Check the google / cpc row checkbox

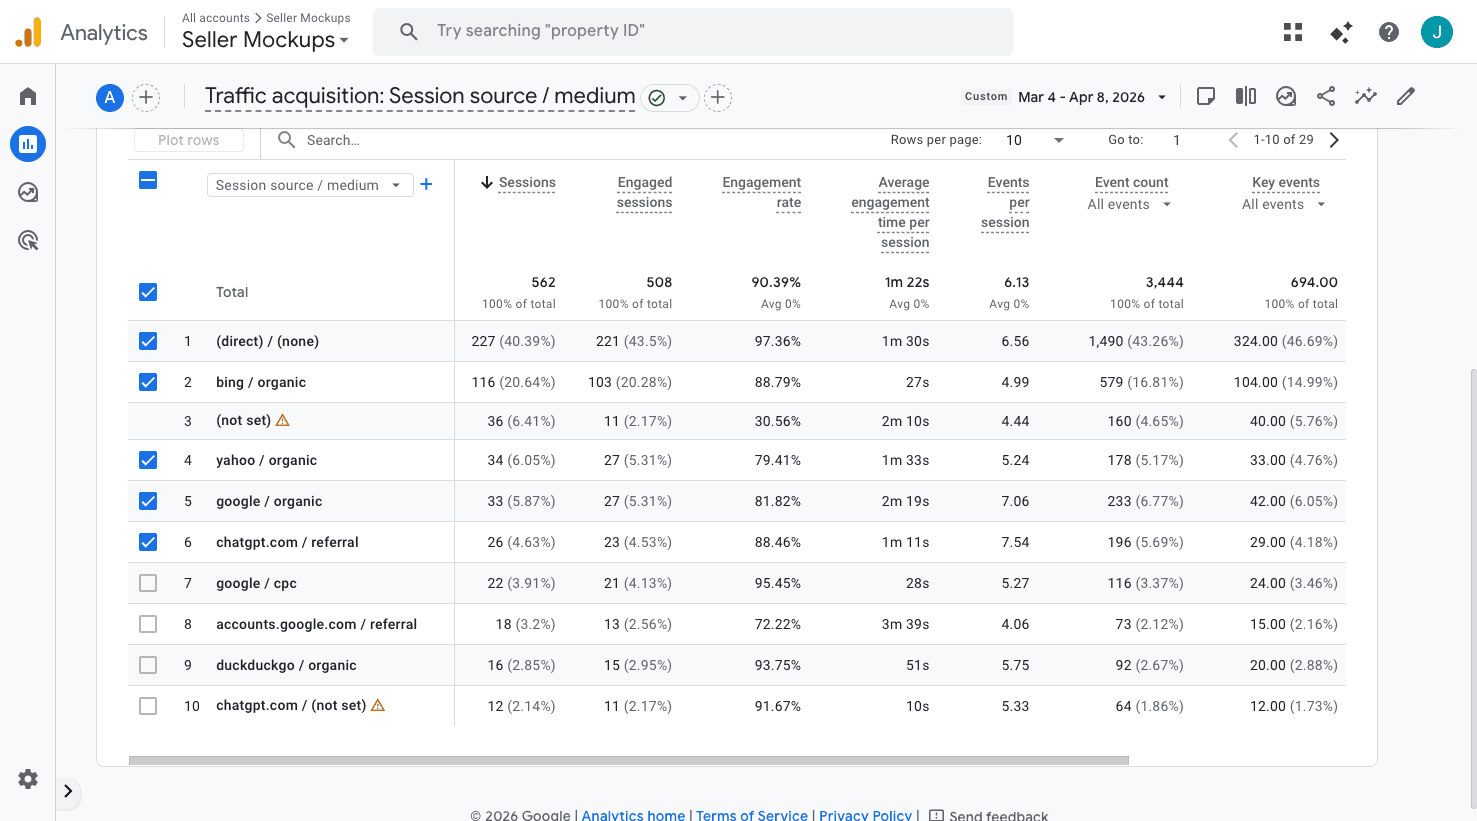(x=148, y=582)
